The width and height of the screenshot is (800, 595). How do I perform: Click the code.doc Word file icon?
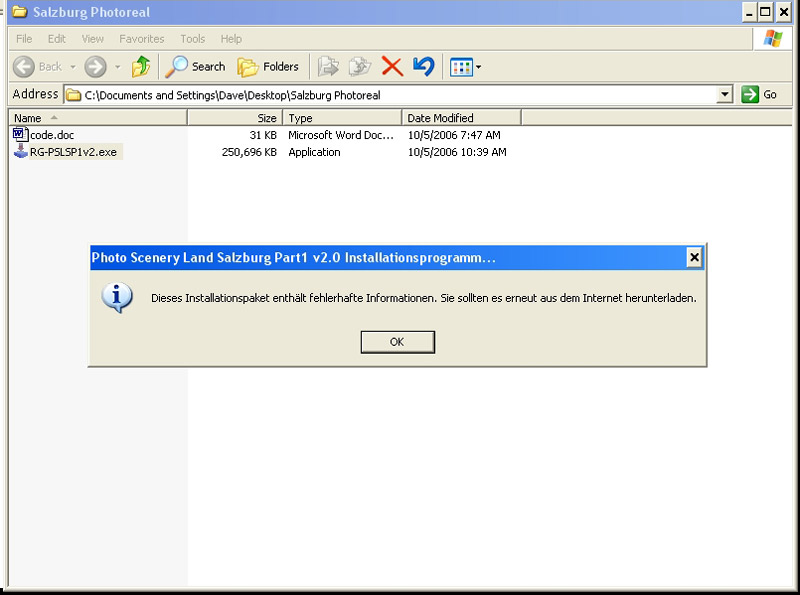point(20,135)
